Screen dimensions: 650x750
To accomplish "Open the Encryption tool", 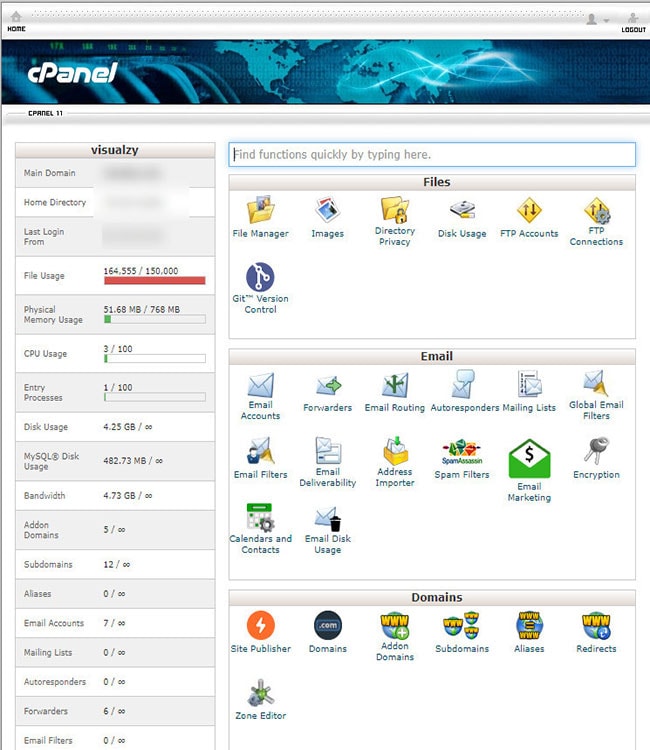I will [596, 450].
